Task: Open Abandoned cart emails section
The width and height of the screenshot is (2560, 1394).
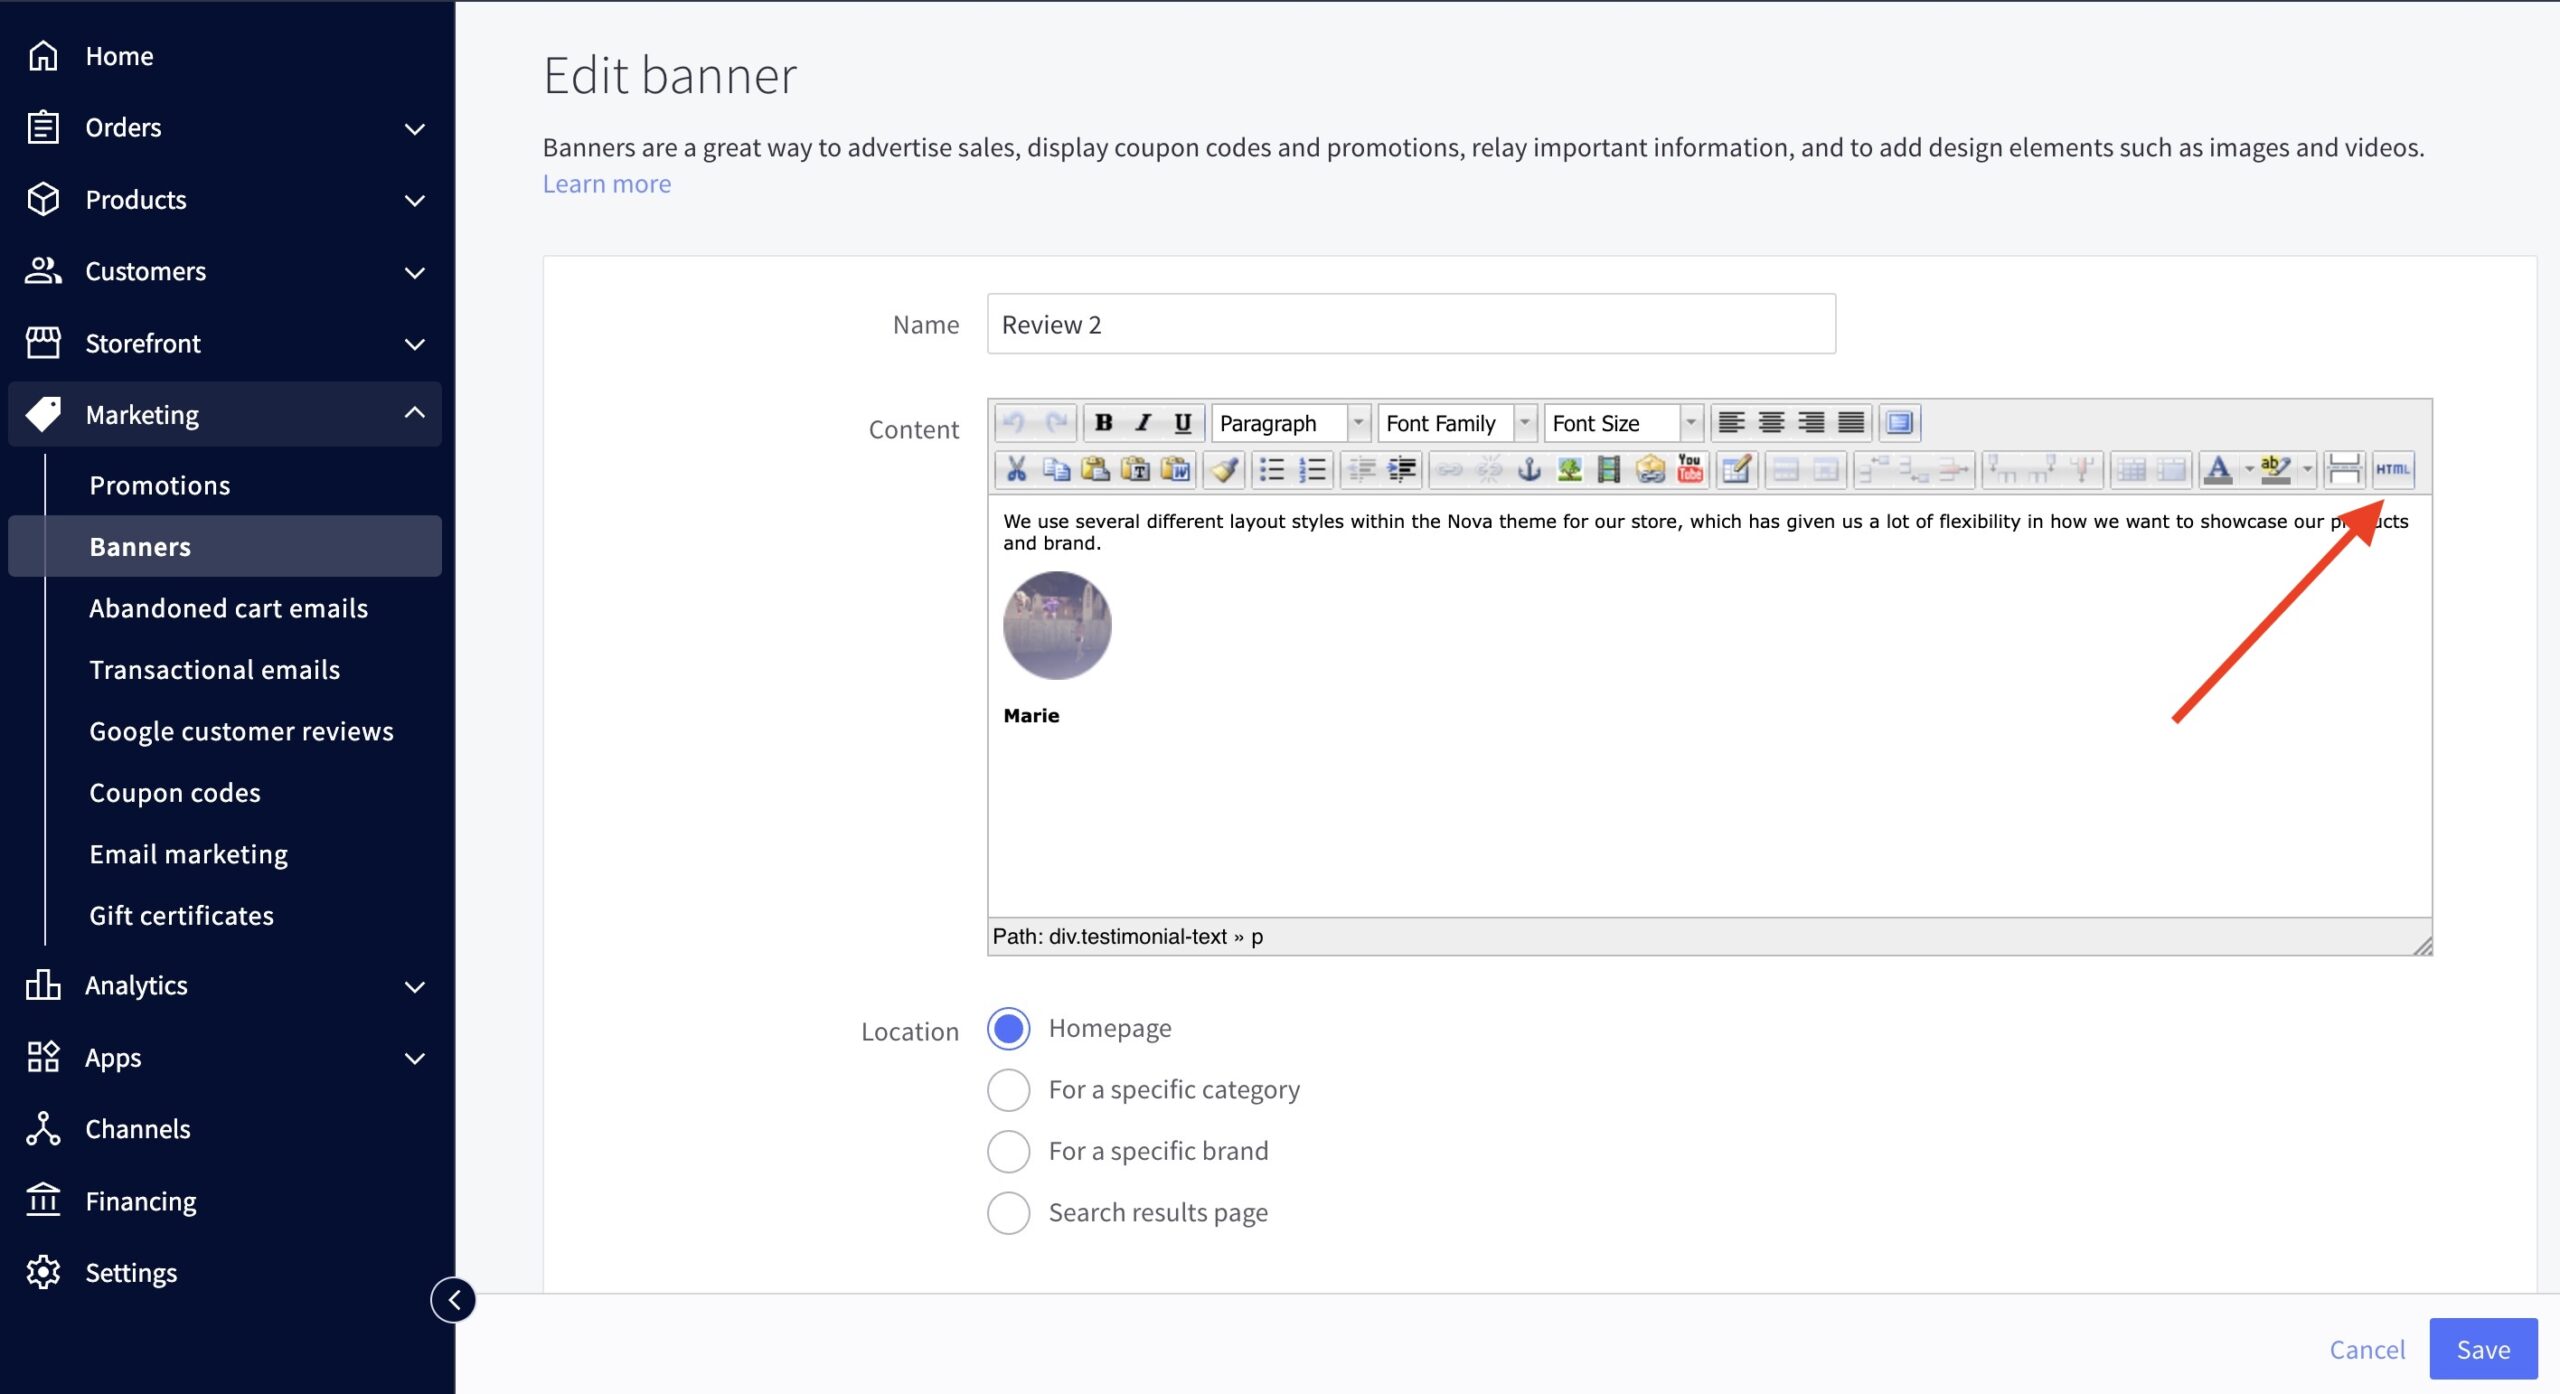Action: pos(228,609)
